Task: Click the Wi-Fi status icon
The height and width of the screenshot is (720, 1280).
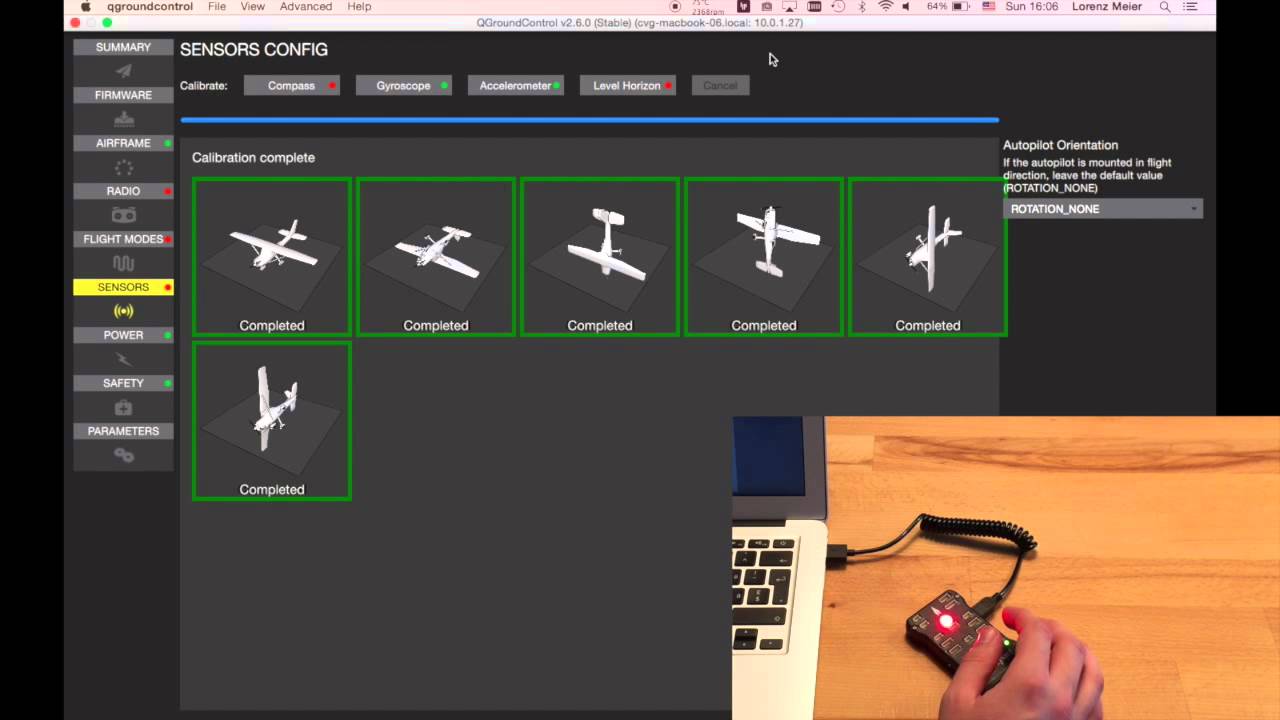Action: point(885,7)
